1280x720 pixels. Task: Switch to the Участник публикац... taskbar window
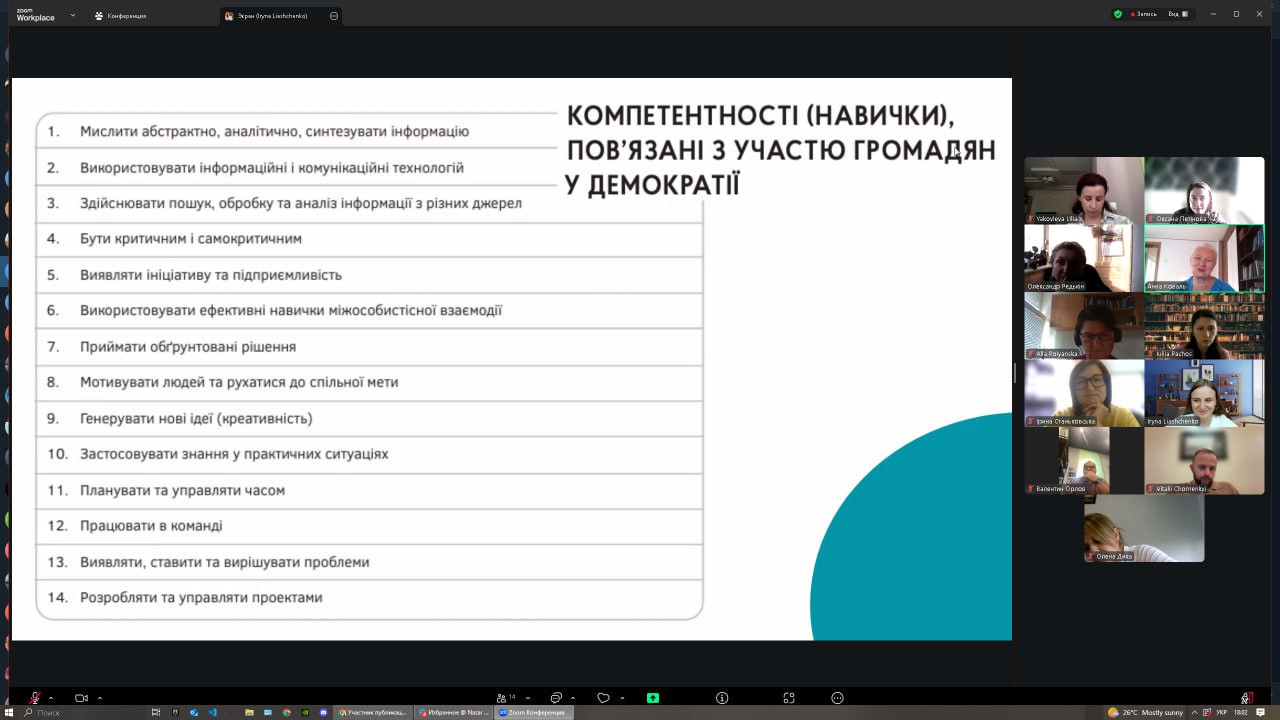click(373, 712)
